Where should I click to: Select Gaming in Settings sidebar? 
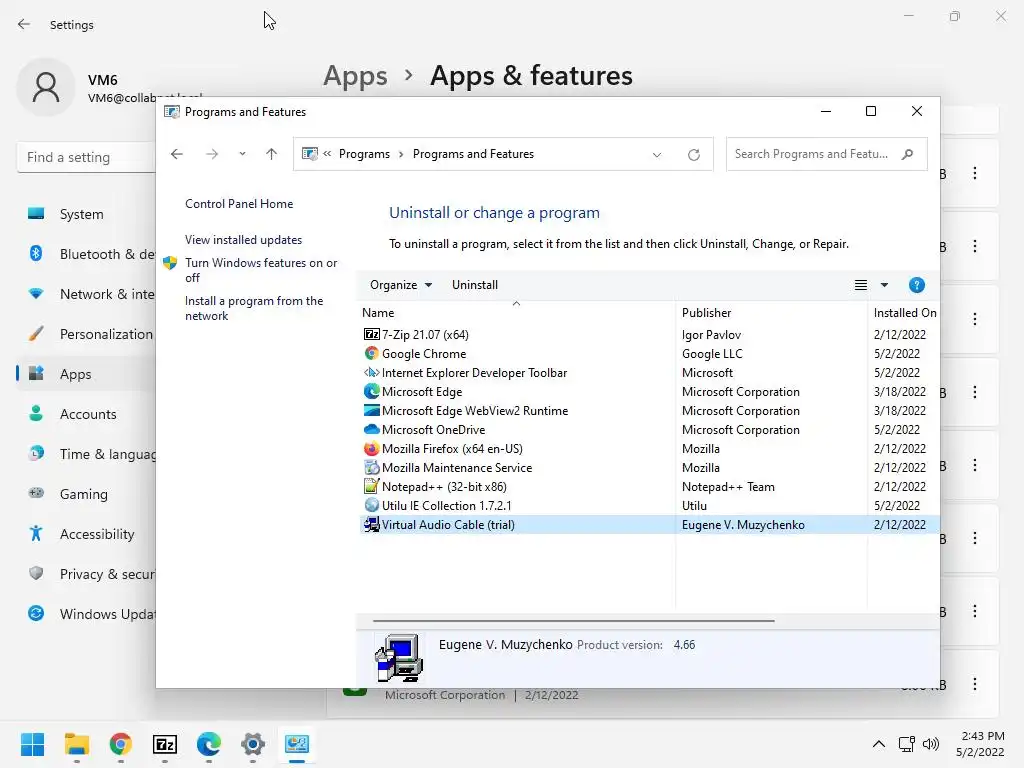pyautogui.click(x=86, y=494)
